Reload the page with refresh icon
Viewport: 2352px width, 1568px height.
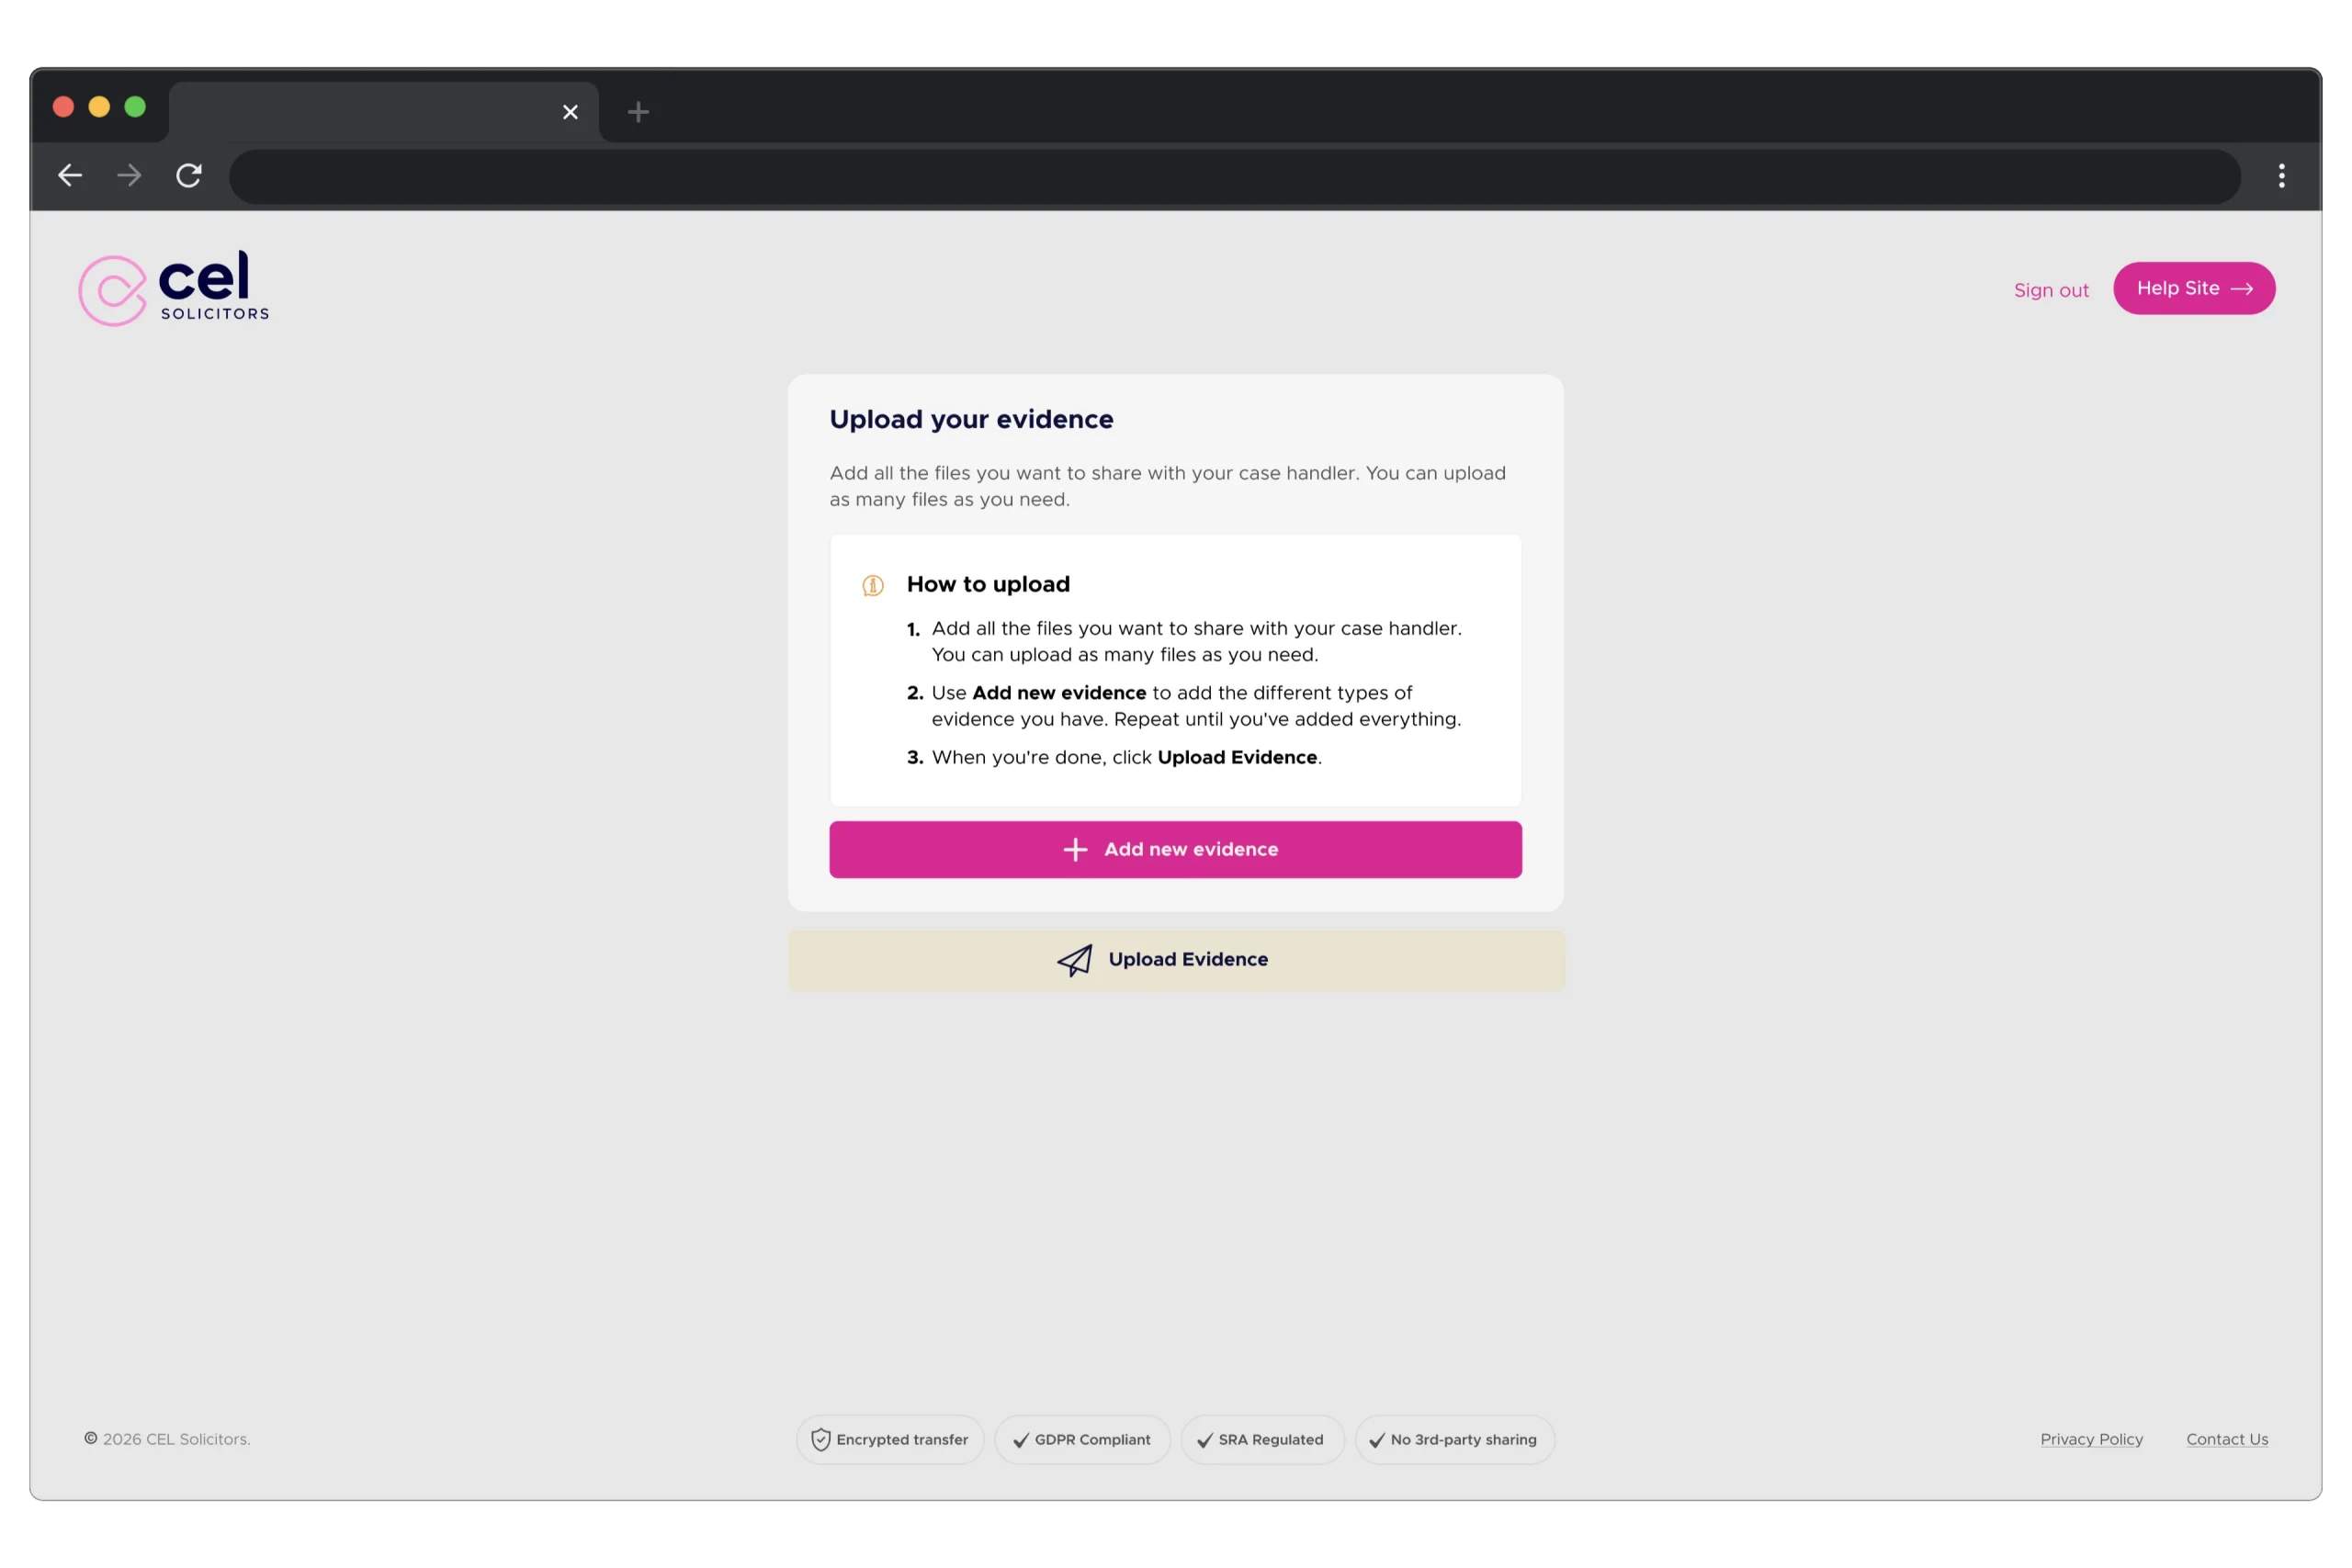189,176
